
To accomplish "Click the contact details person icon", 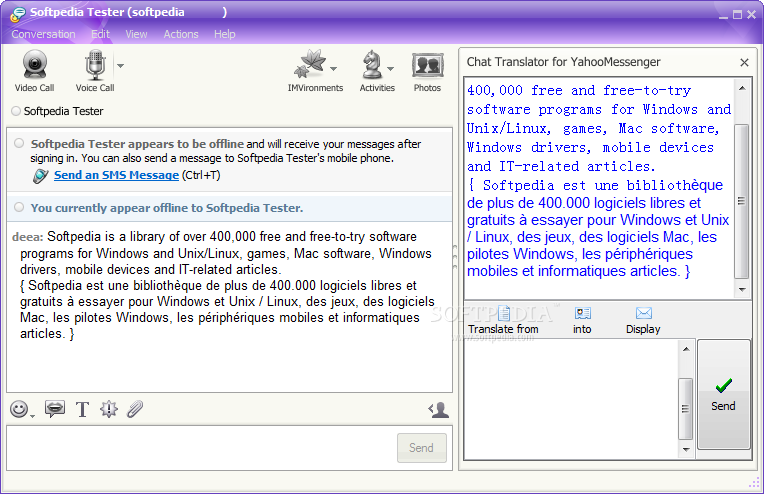I will coord(439,410).
